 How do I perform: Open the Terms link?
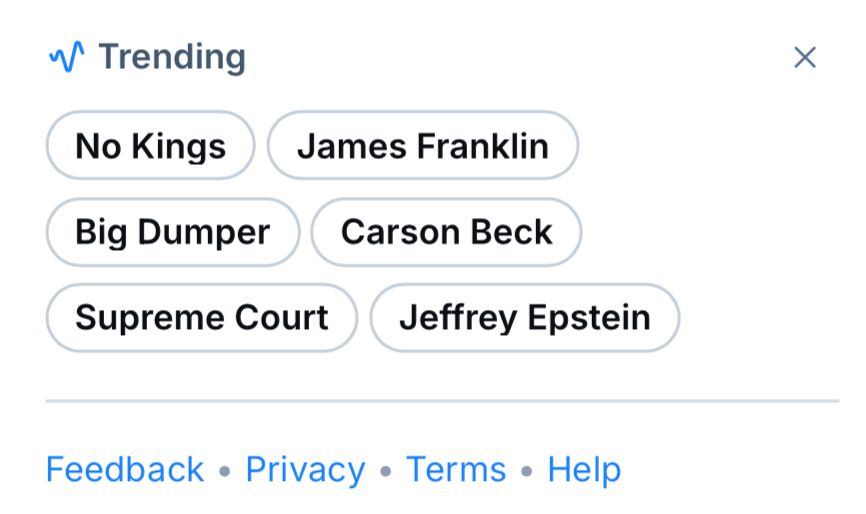[456, 469]
